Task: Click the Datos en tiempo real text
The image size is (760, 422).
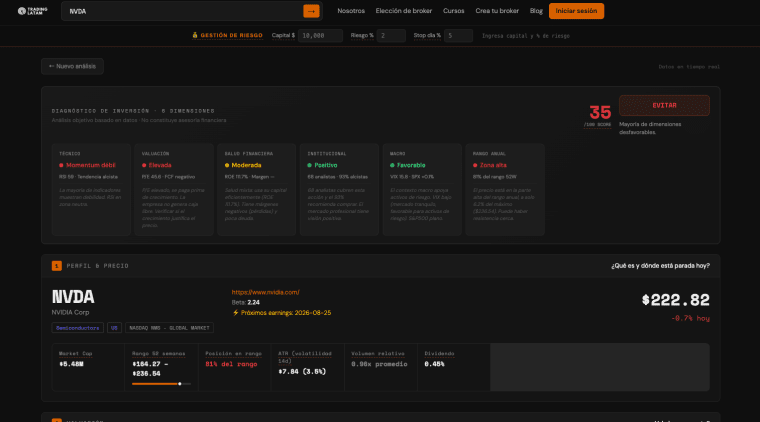Action: [689, 67]
